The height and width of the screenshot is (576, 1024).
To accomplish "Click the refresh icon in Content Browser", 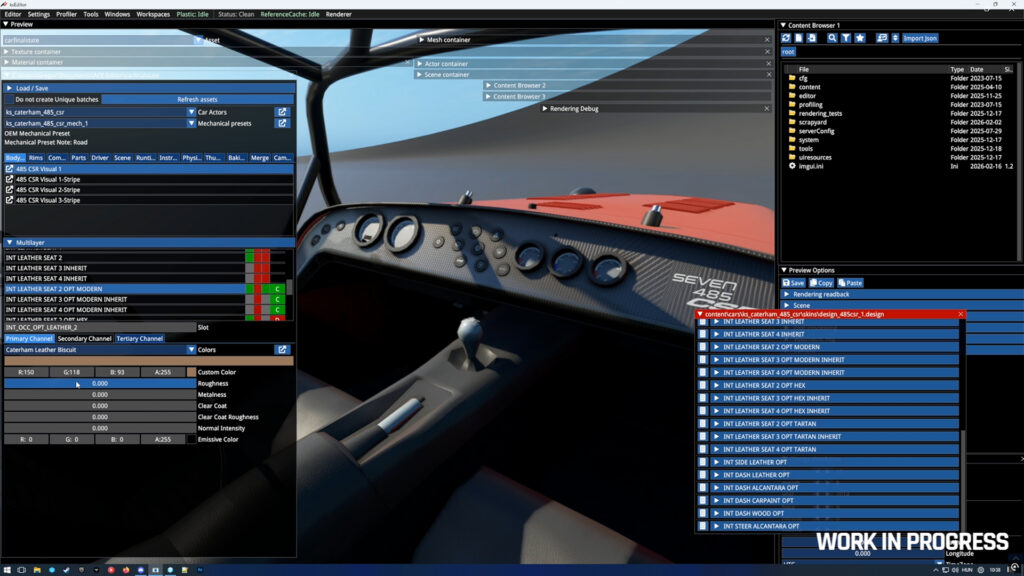I will 785,38.
